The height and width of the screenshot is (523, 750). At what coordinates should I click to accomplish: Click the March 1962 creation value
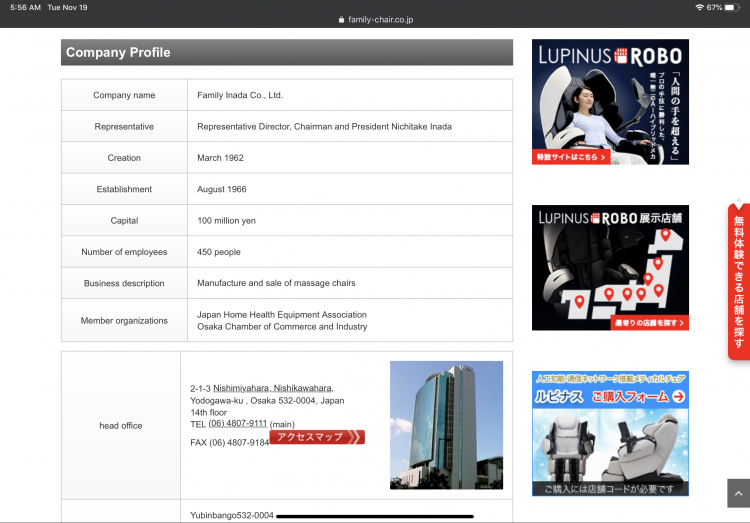[x=220, y=158]
